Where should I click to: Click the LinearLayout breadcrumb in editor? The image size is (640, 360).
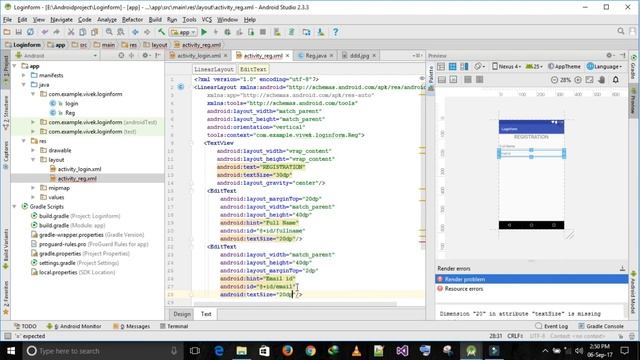pyautogui.click(x=214, y=69)
